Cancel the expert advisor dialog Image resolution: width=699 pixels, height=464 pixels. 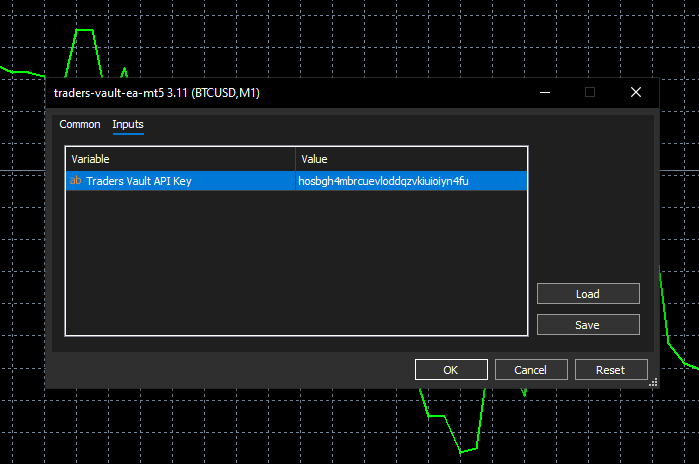point(531,370)
